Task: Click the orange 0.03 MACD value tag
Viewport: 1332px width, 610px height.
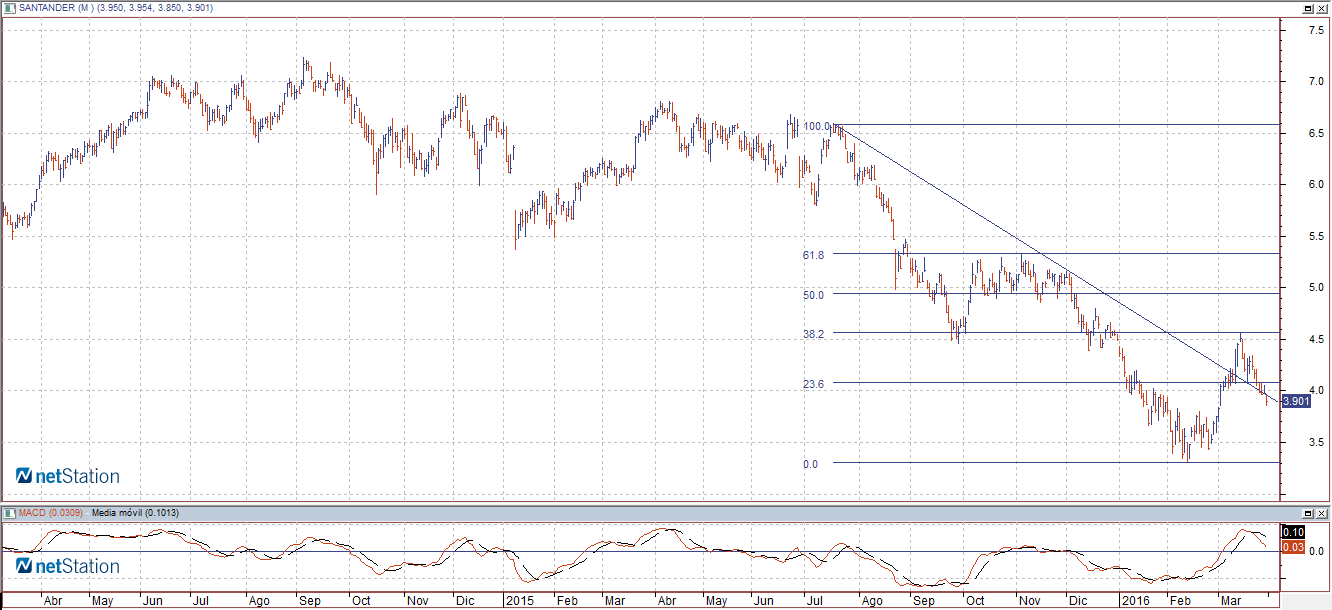Action: point(1290,547)
